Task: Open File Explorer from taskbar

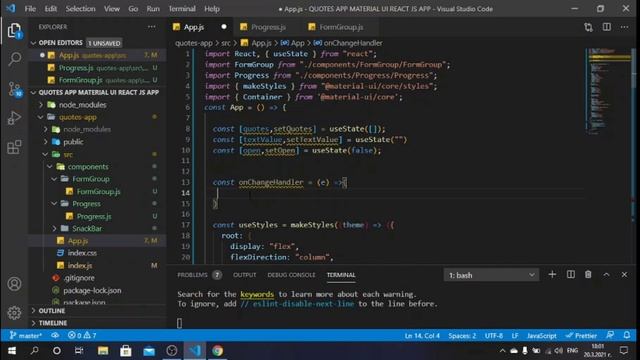Action: 103,351
